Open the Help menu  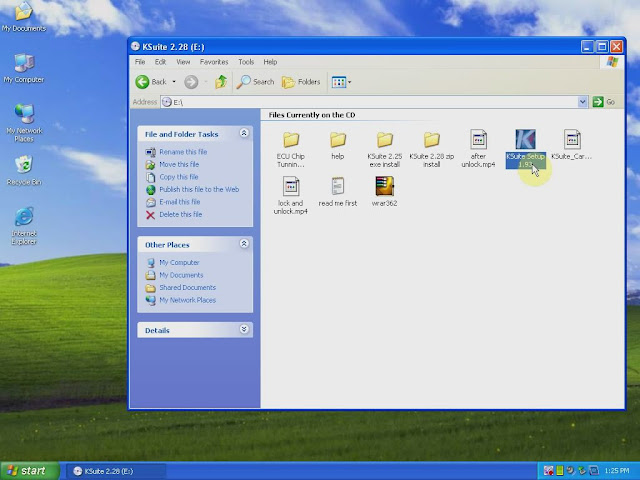coord(270,62)
